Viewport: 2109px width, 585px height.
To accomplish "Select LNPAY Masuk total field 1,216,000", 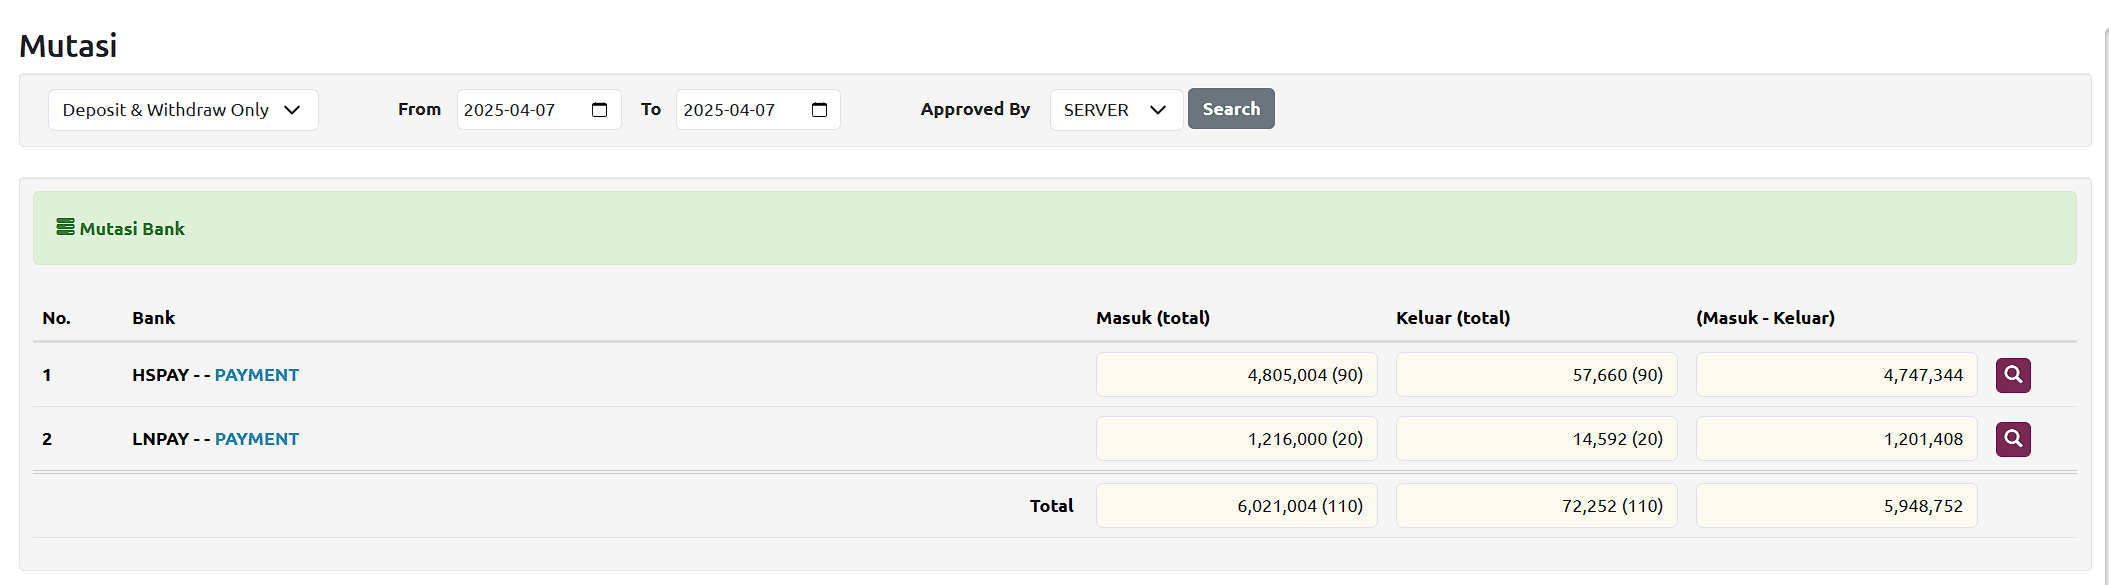I will [1236, 439].
